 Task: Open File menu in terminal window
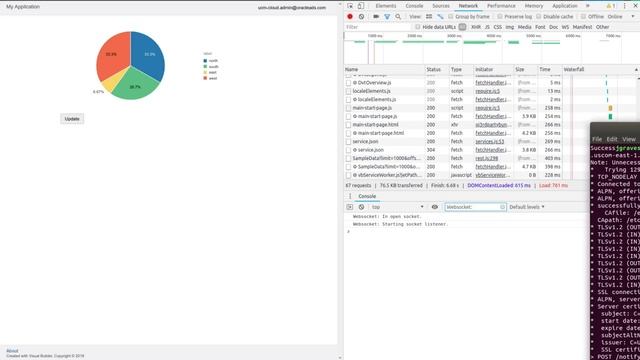597,139
